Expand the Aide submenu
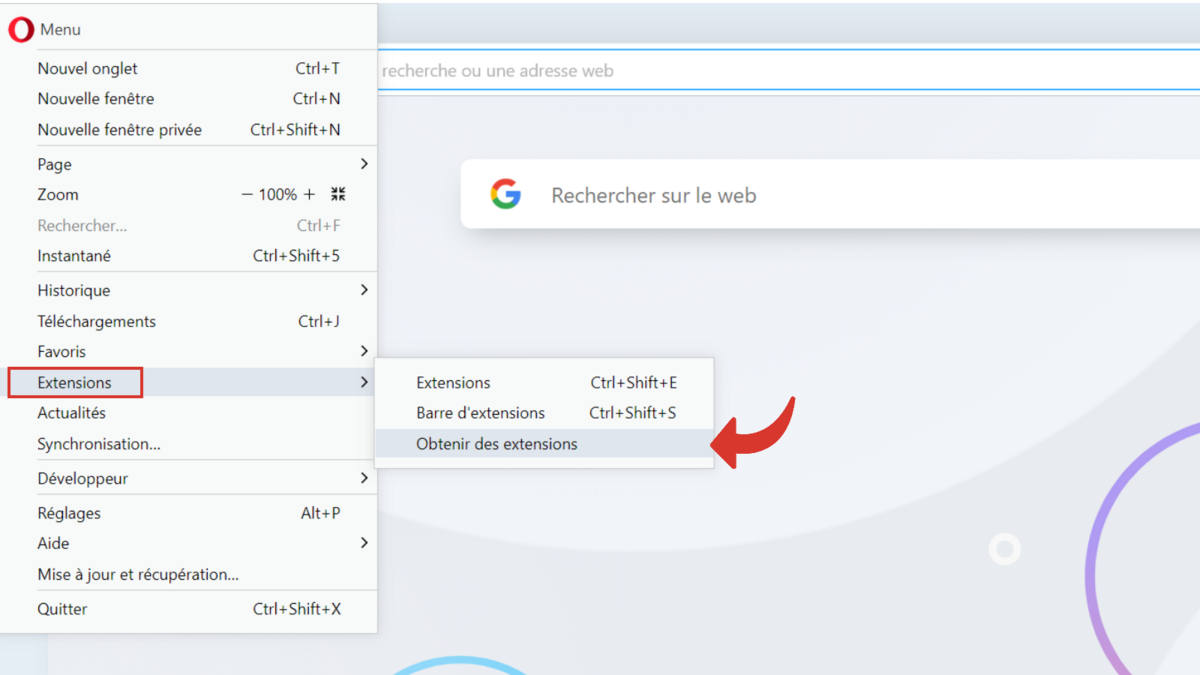 (189, 543)
